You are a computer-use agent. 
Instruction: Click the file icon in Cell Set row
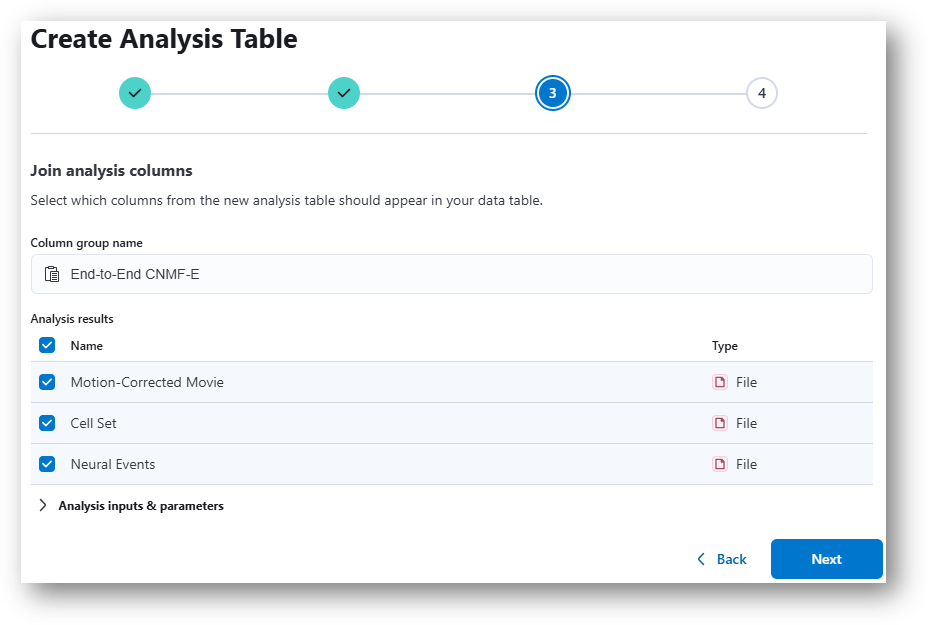coord(720,423)
